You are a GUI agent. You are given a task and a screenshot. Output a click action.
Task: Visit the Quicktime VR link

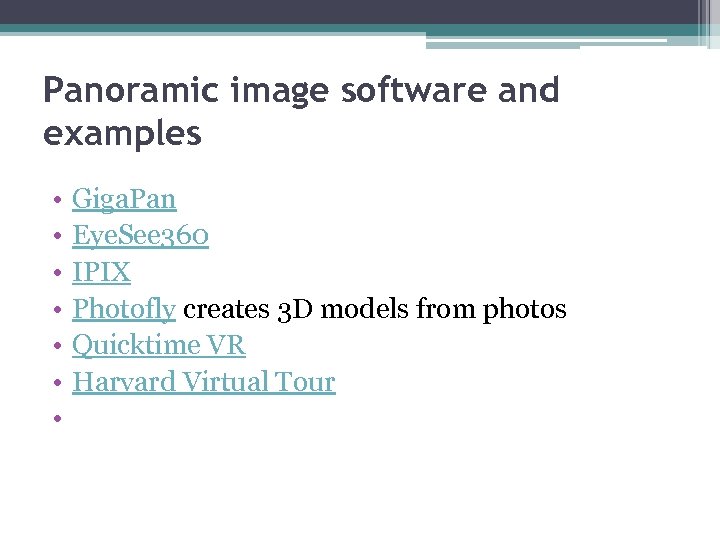click(159, 345)
